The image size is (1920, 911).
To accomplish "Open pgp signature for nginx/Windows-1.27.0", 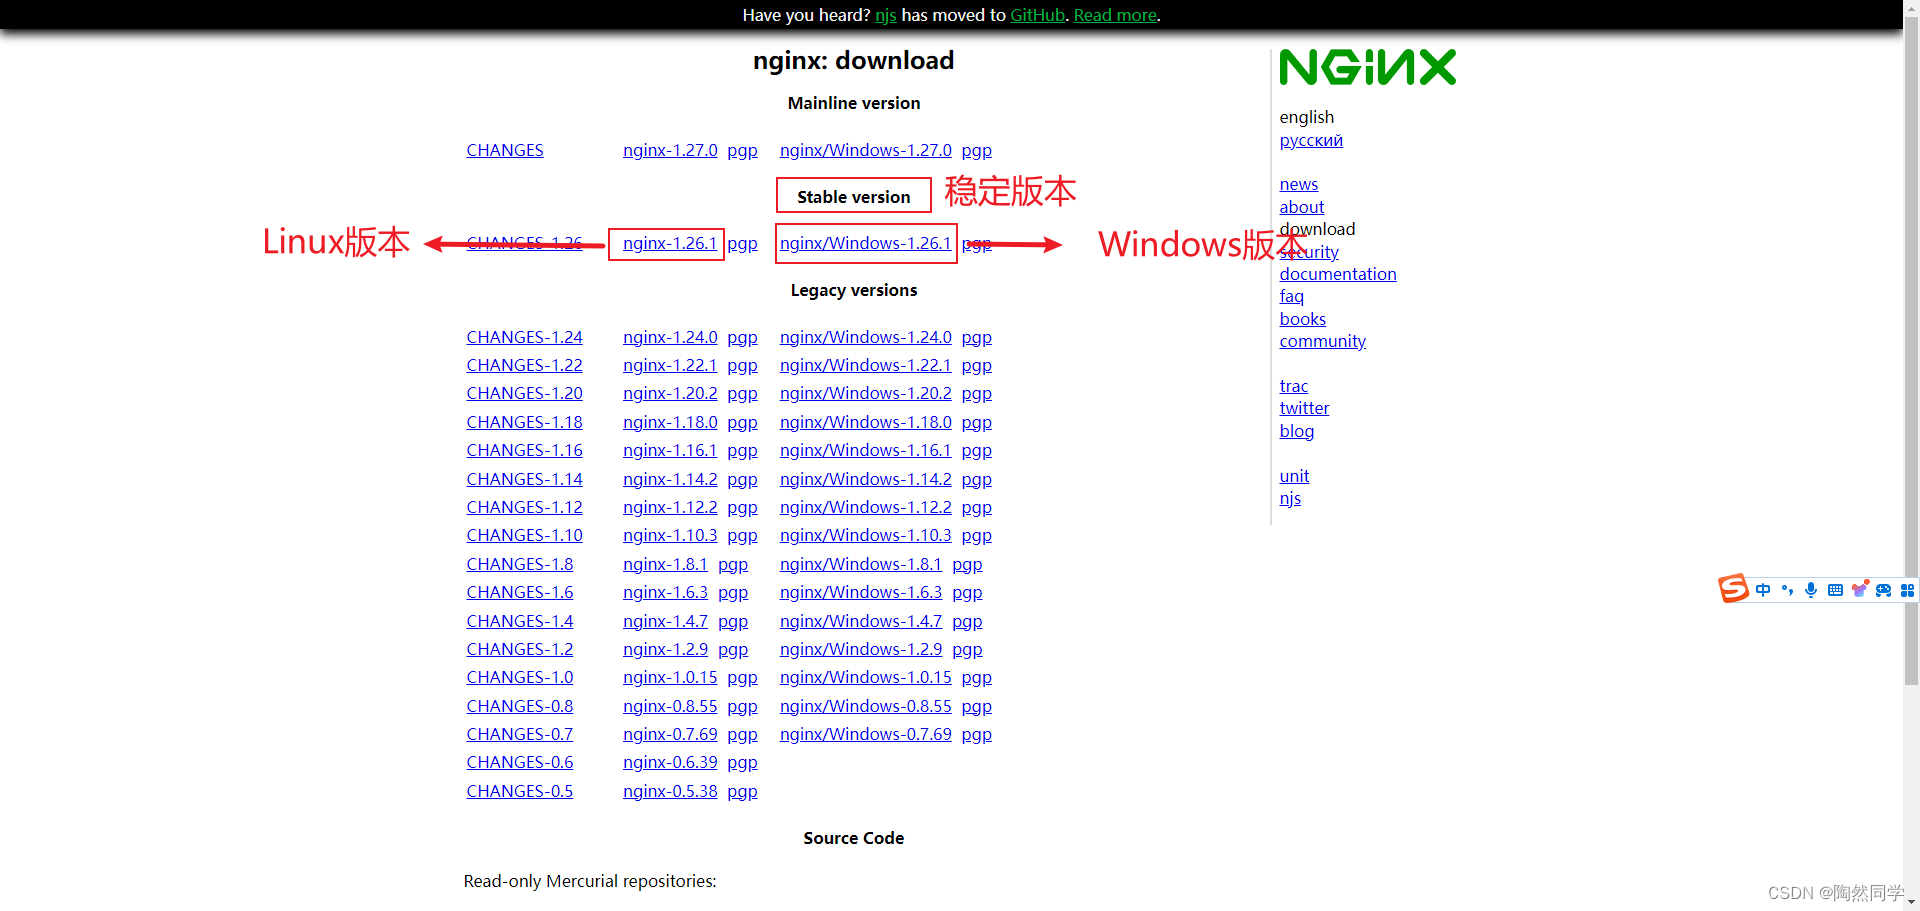I will [976, 150].
